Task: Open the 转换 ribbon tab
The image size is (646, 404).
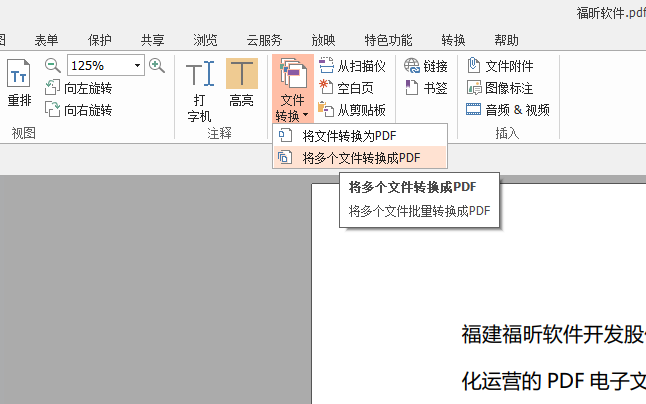Action: click(453, 40)
